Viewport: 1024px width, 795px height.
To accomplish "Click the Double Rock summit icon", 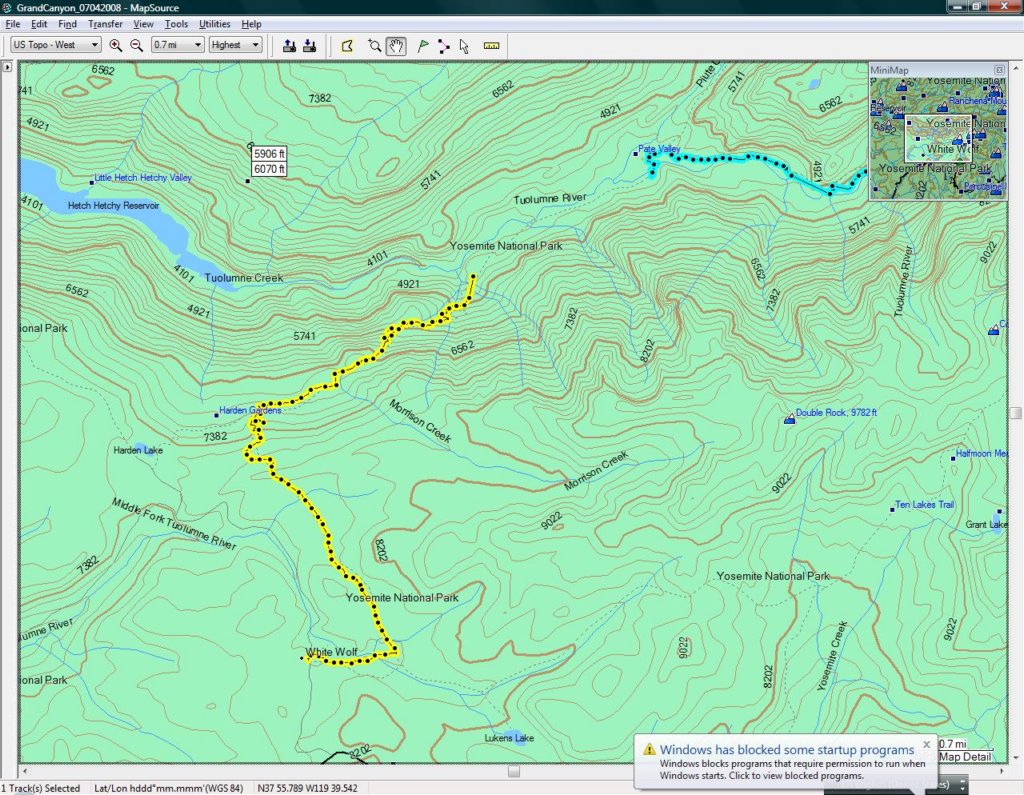I will tap(790, 418).
